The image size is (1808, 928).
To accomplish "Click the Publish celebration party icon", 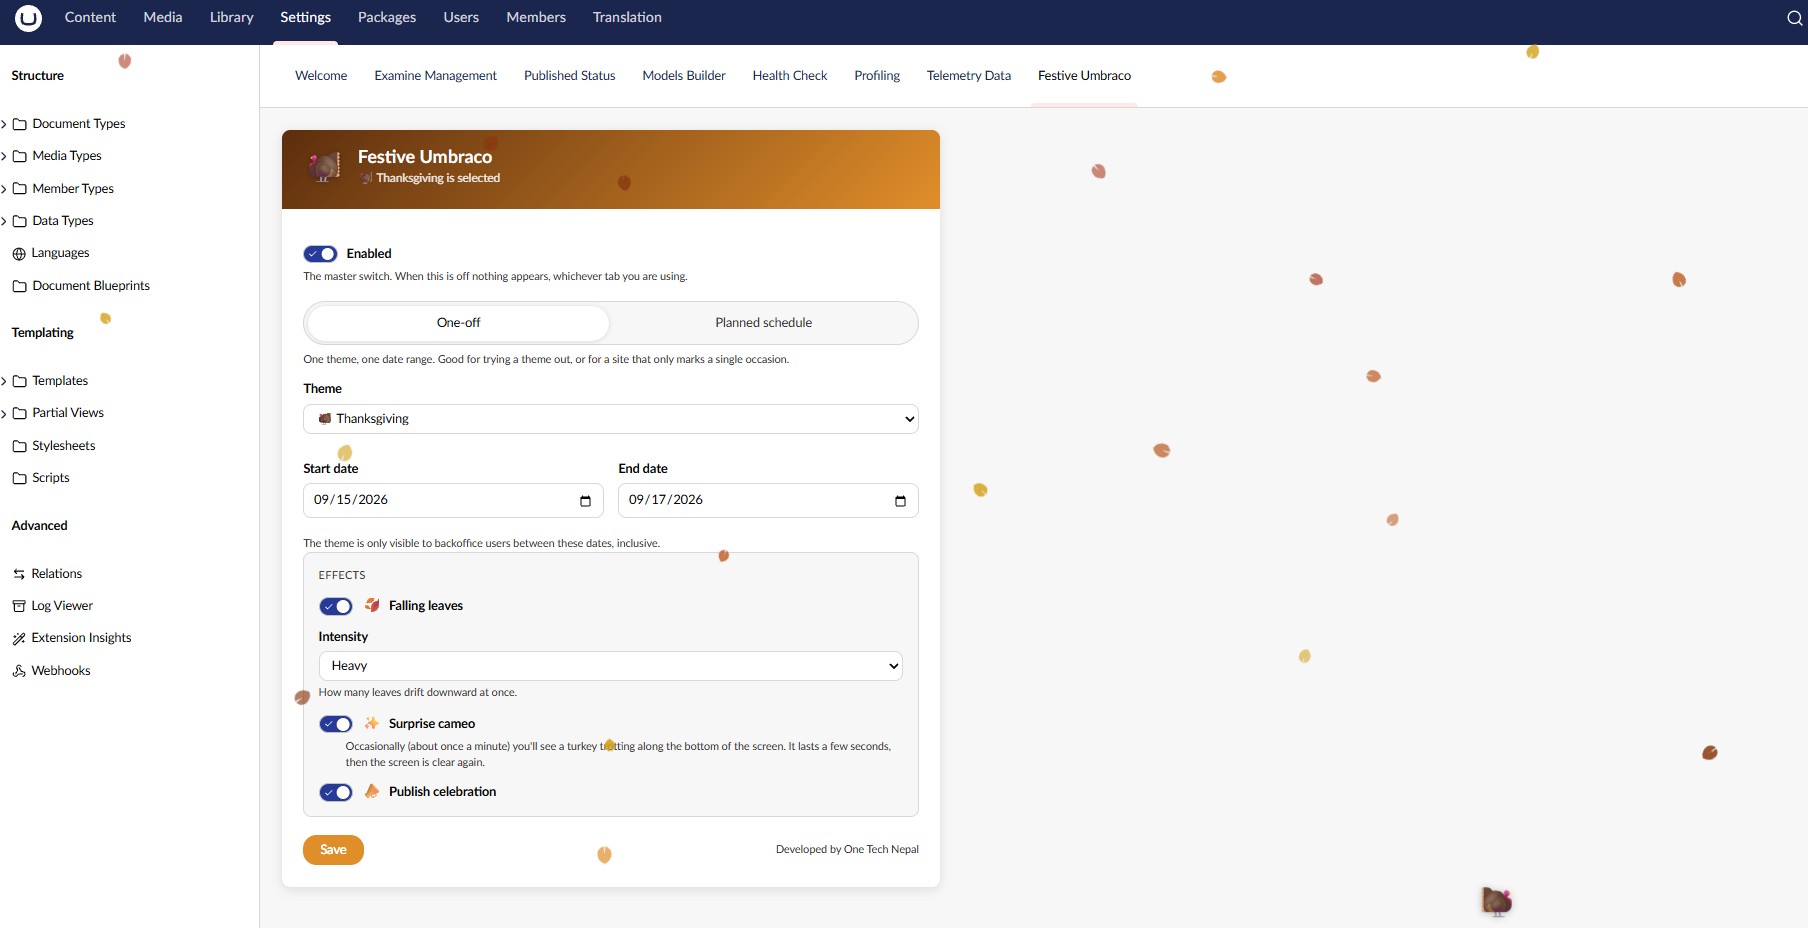I will pyautogui.click(x=372, y=791).
